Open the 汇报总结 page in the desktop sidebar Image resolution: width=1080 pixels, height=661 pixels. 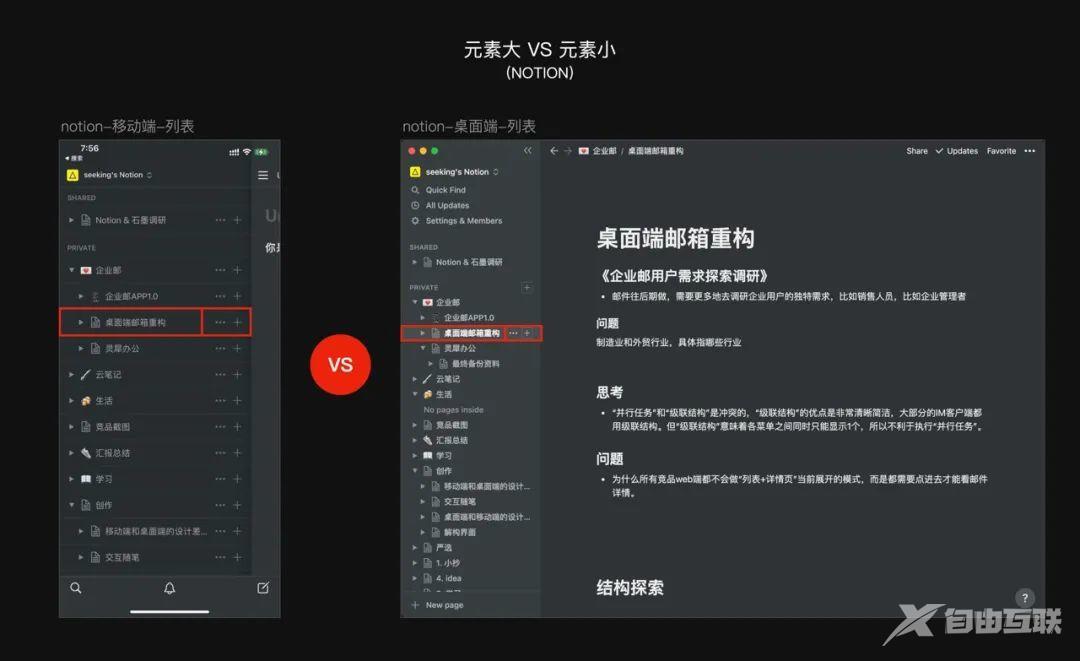click(x=451, y=441)
